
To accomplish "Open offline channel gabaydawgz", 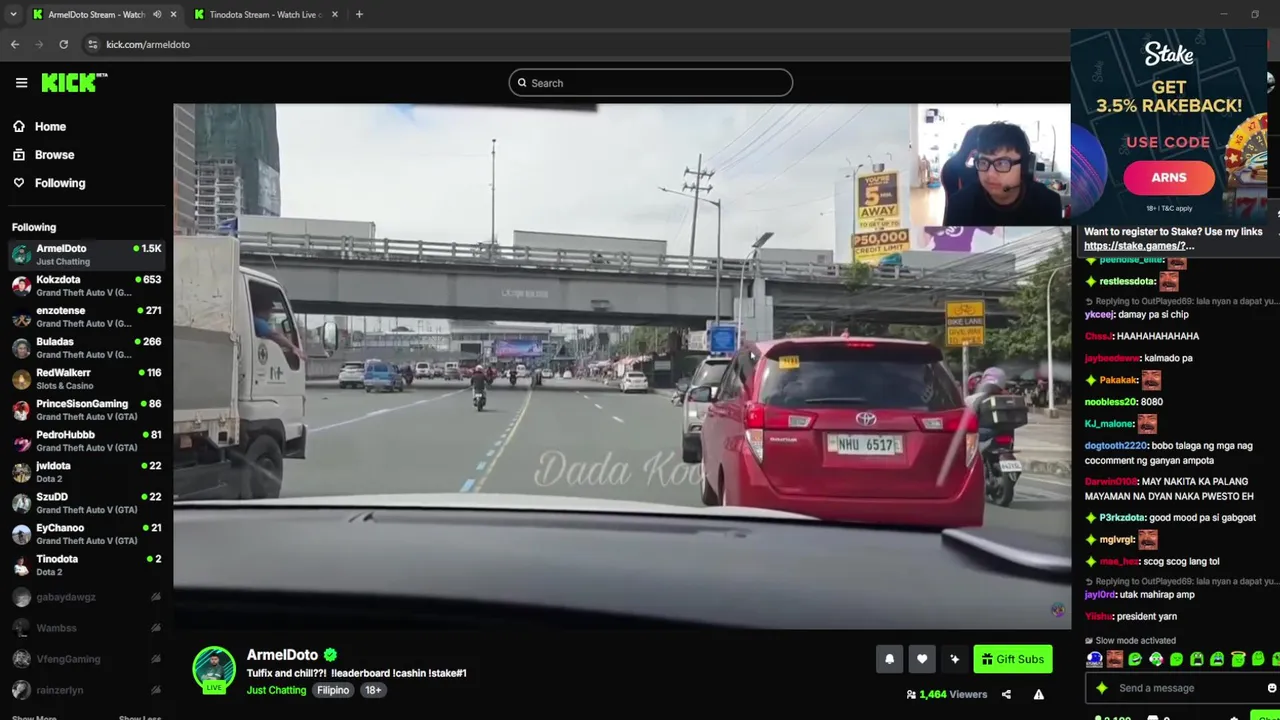I will [85, 597].
